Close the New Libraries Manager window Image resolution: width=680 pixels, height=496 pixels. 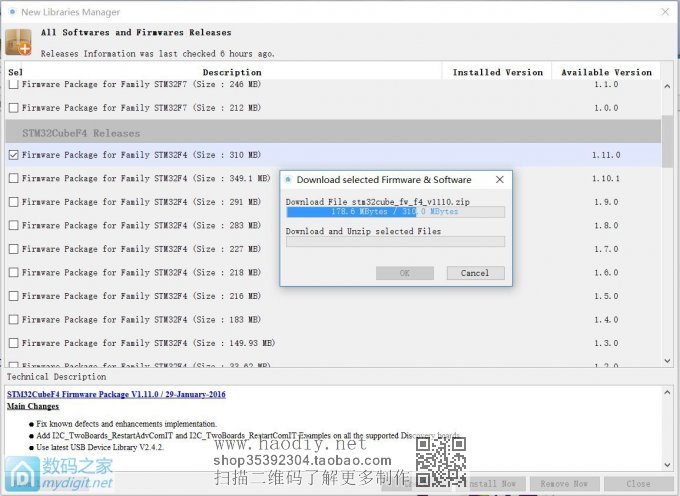(665, 13)
